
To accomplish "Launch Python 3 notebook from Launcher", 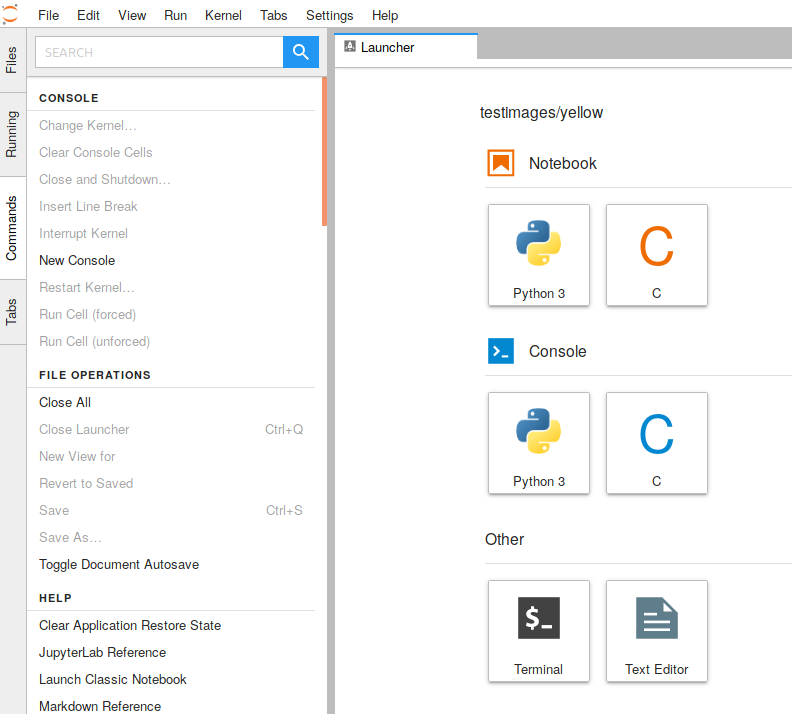I will (539, 254).
